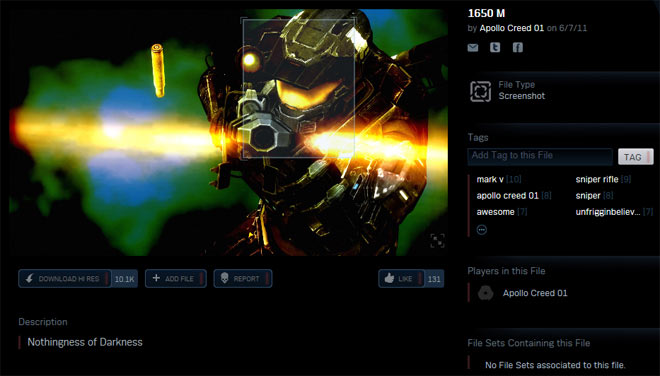Screen dimensions: 660x376
Task: Click the upload date 6/7/11
Action: click(573, 28)
